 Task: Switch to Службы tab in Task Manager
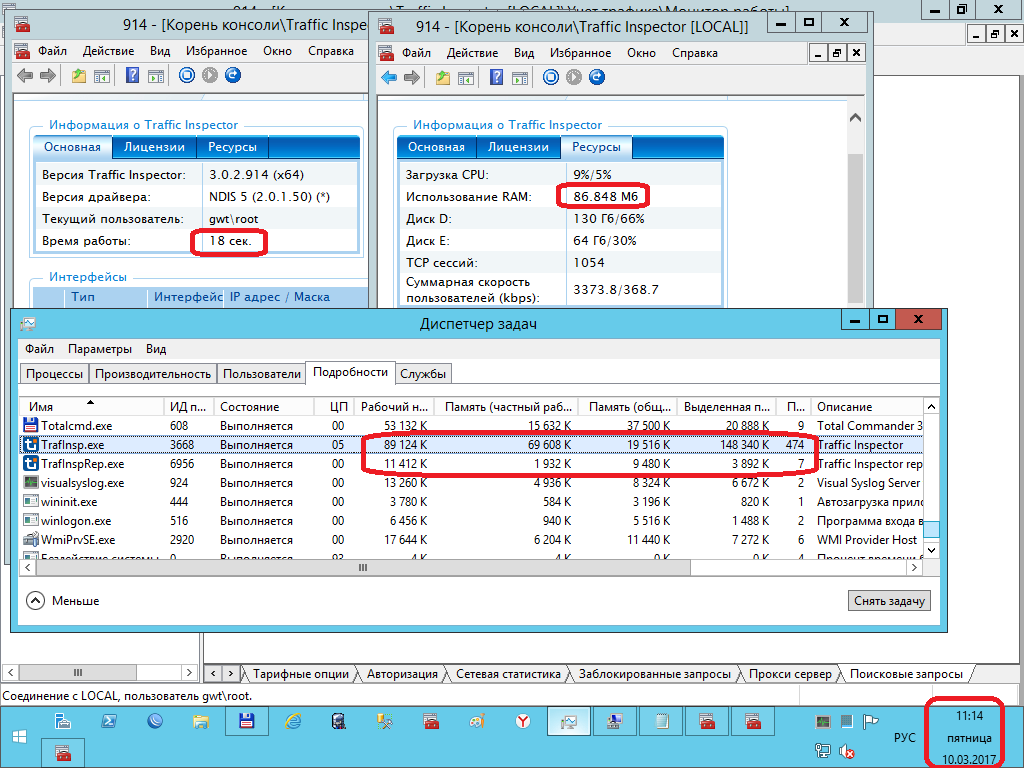coord(423,374)
